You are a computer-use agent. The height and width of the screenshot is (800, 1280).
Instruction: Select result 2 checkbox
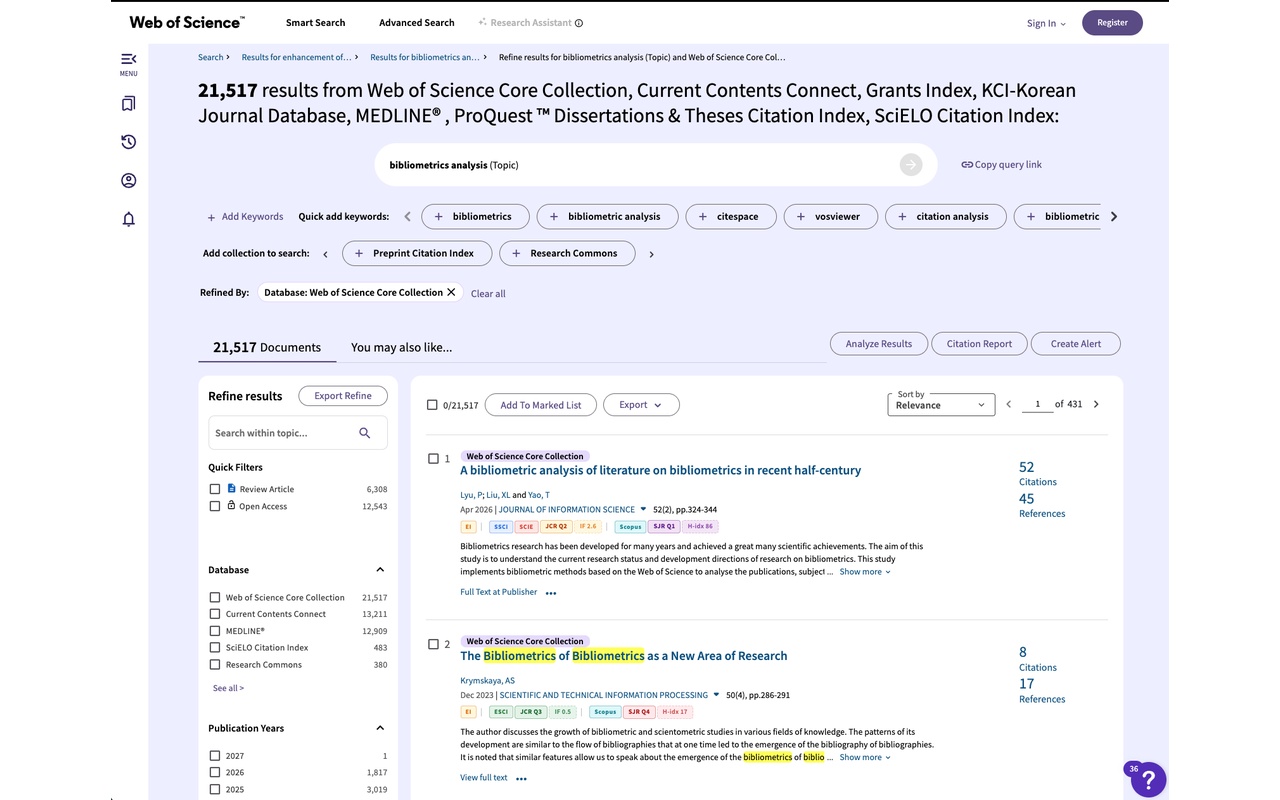coord(433,644)
